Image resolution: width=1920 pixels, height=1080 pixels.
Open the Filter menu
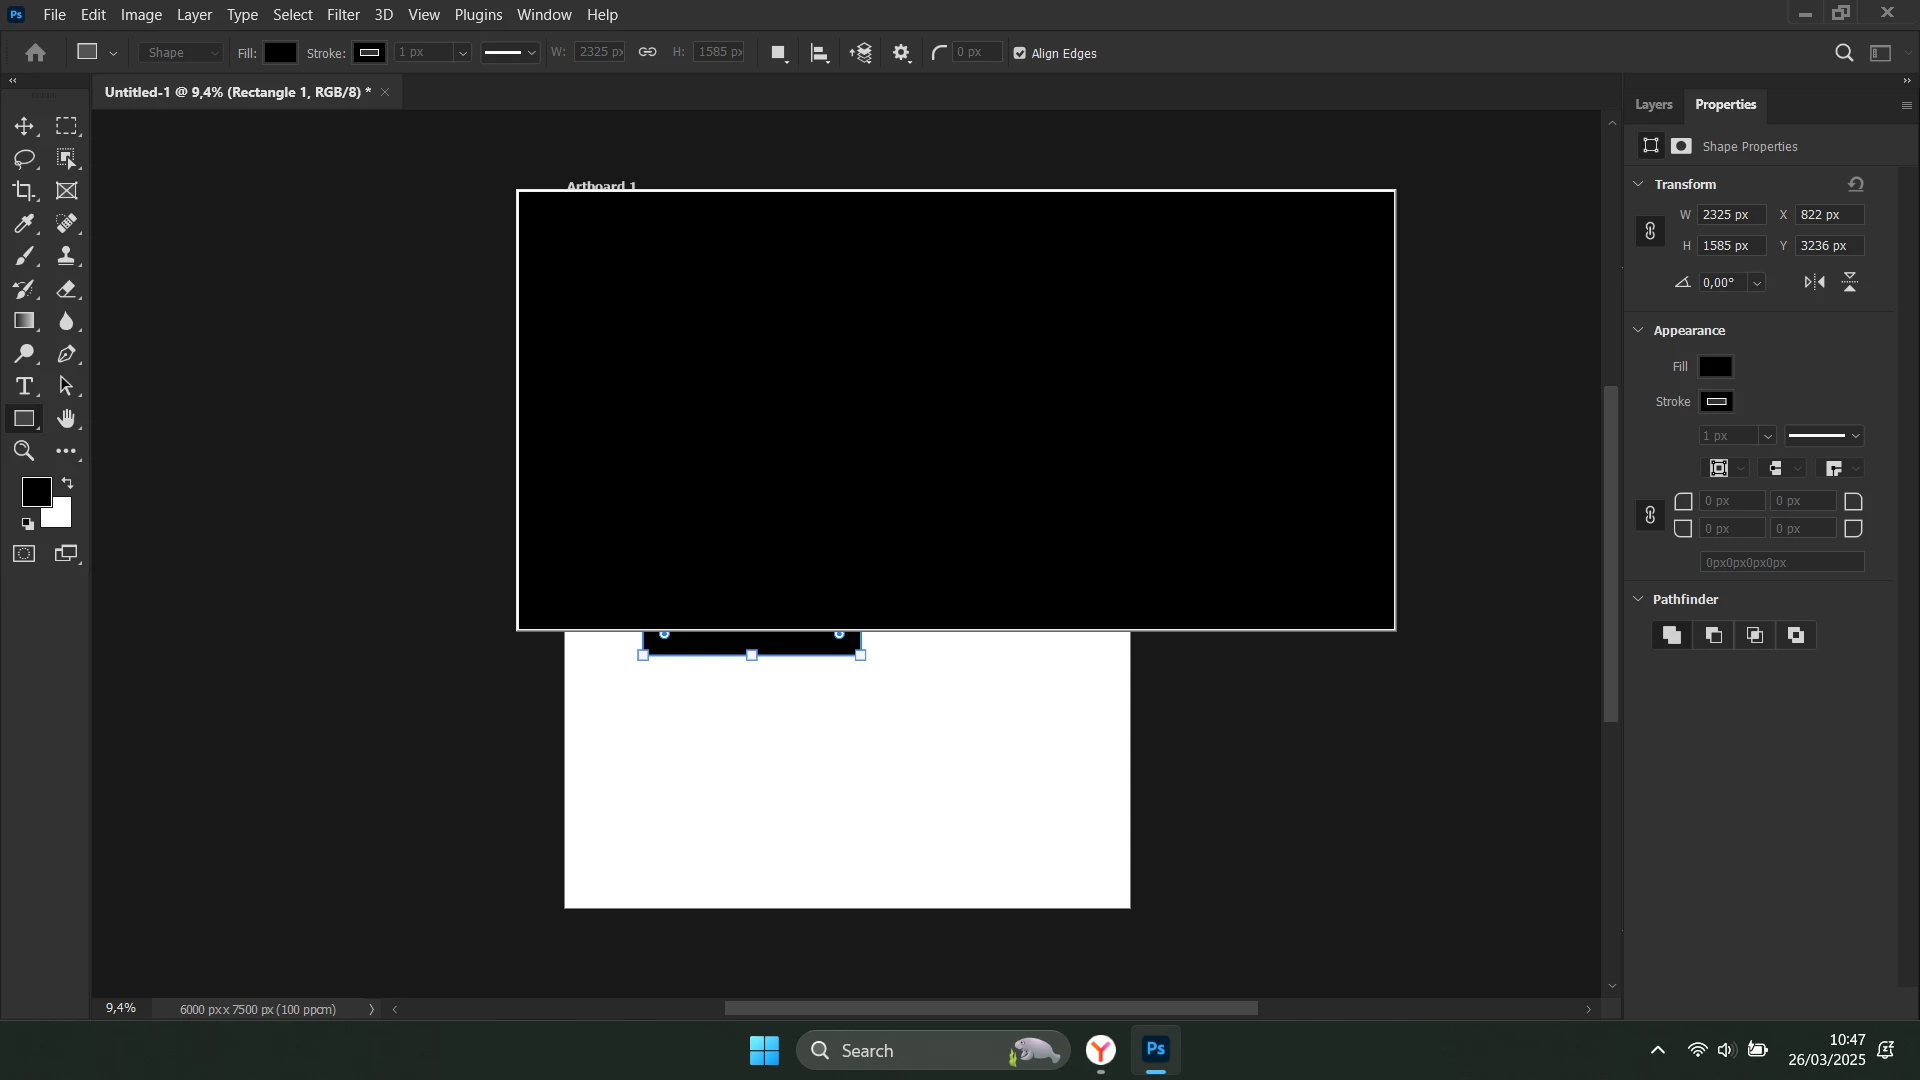pos(343,15)
